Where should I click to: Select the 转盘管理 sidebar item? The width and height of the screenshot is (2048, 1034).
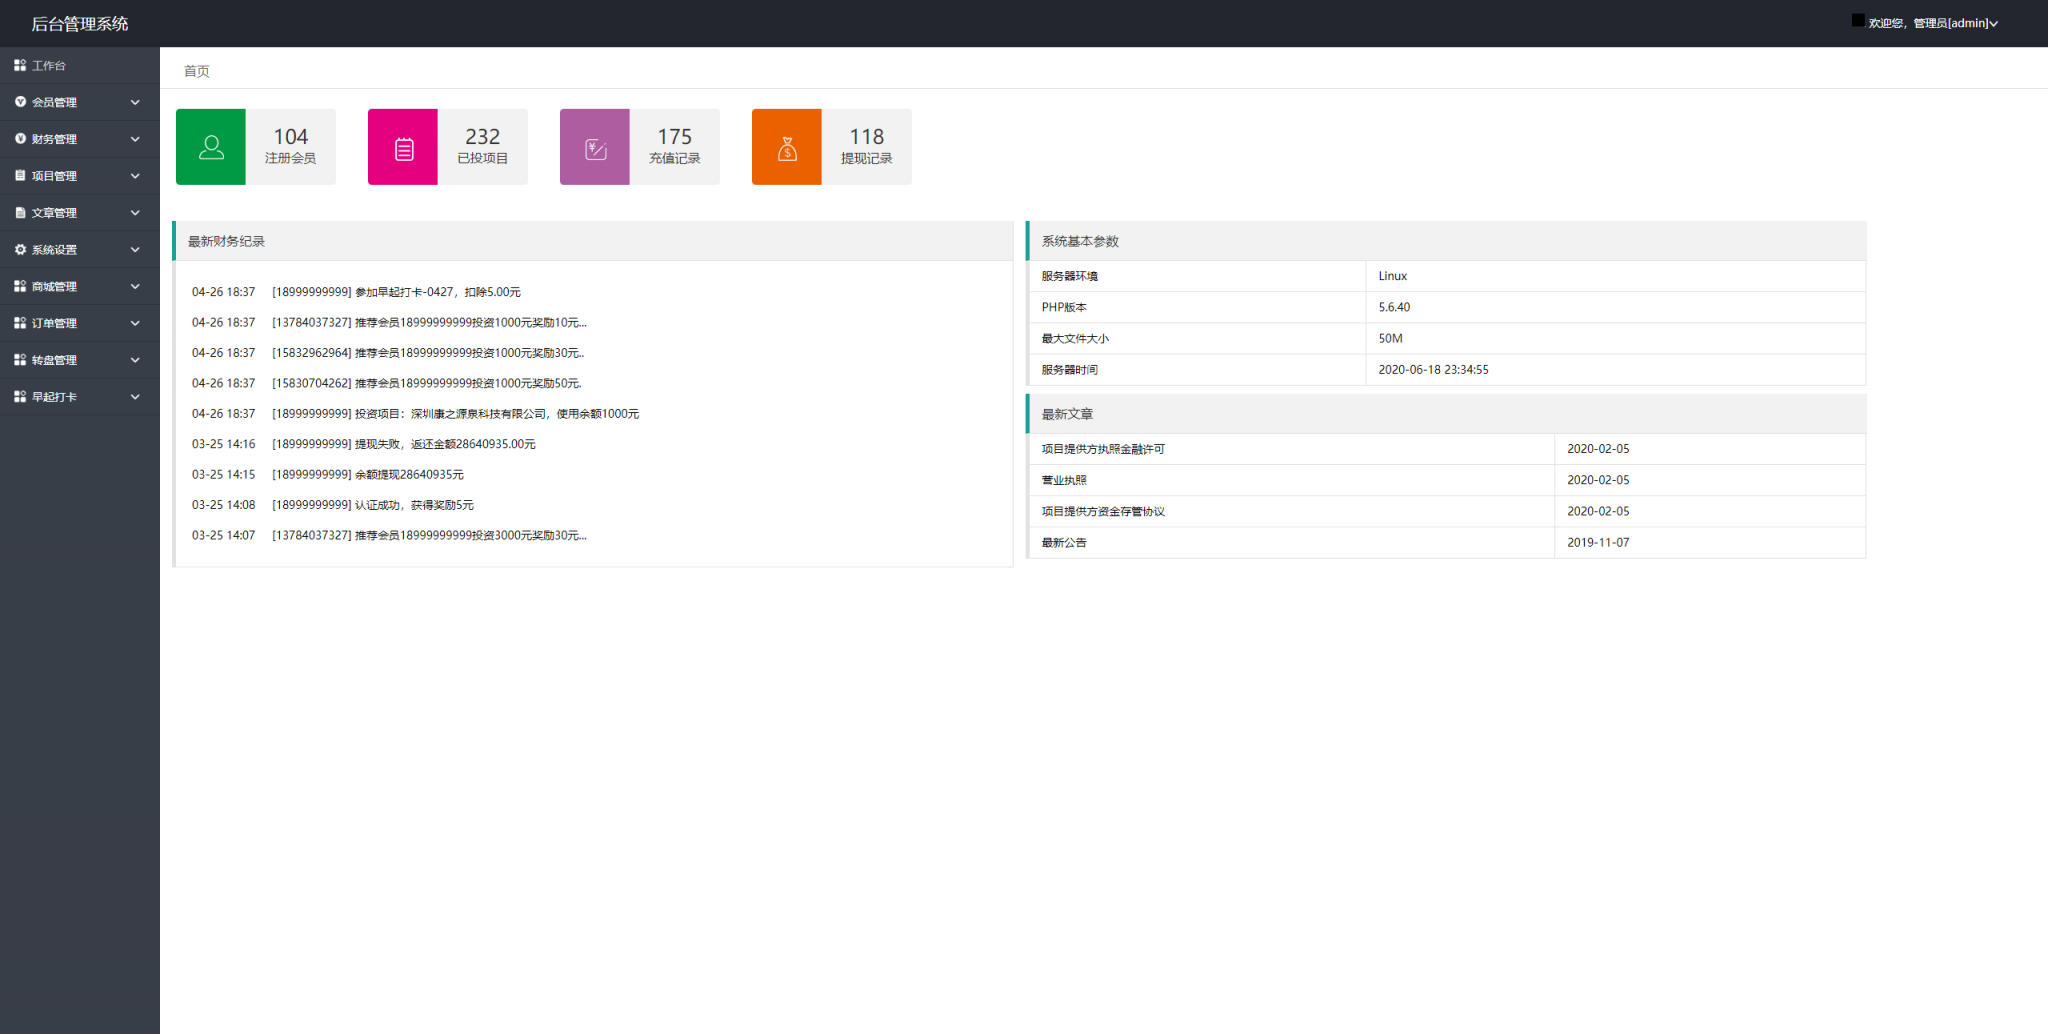point(55,360)
